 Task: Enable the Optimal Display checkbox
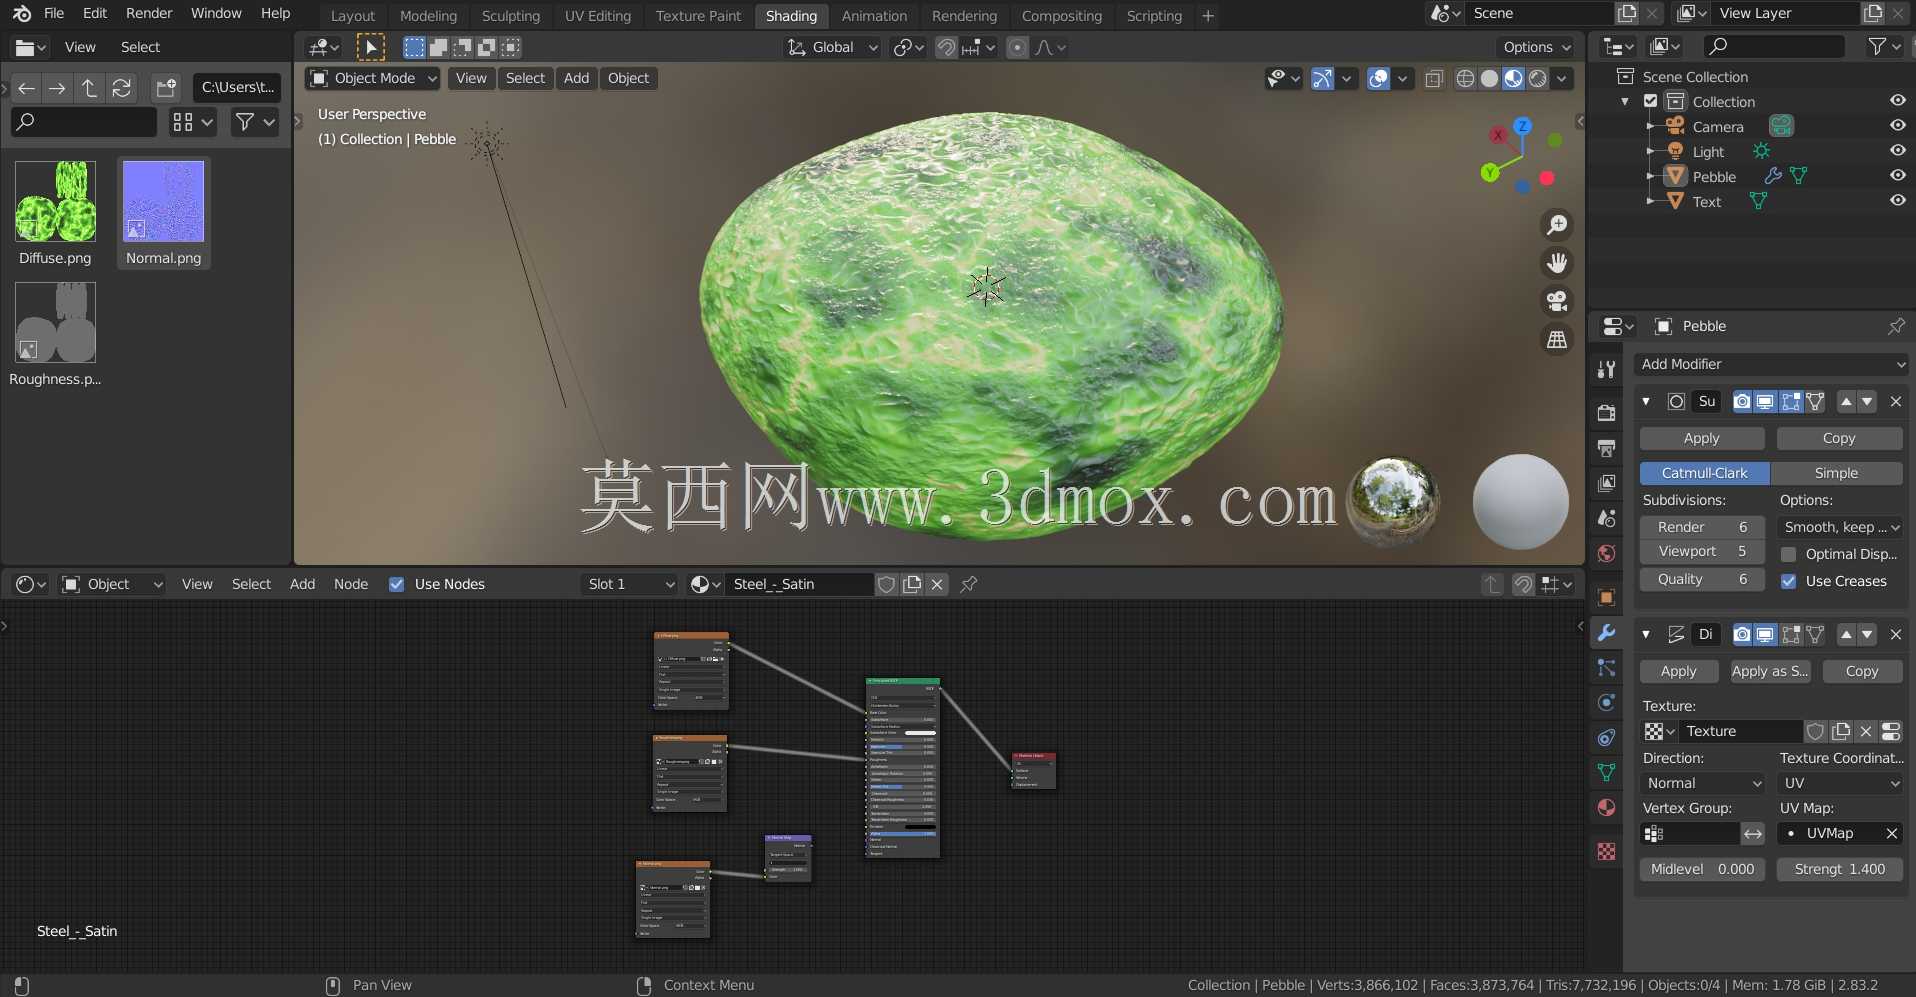[x=1788, y=554]
